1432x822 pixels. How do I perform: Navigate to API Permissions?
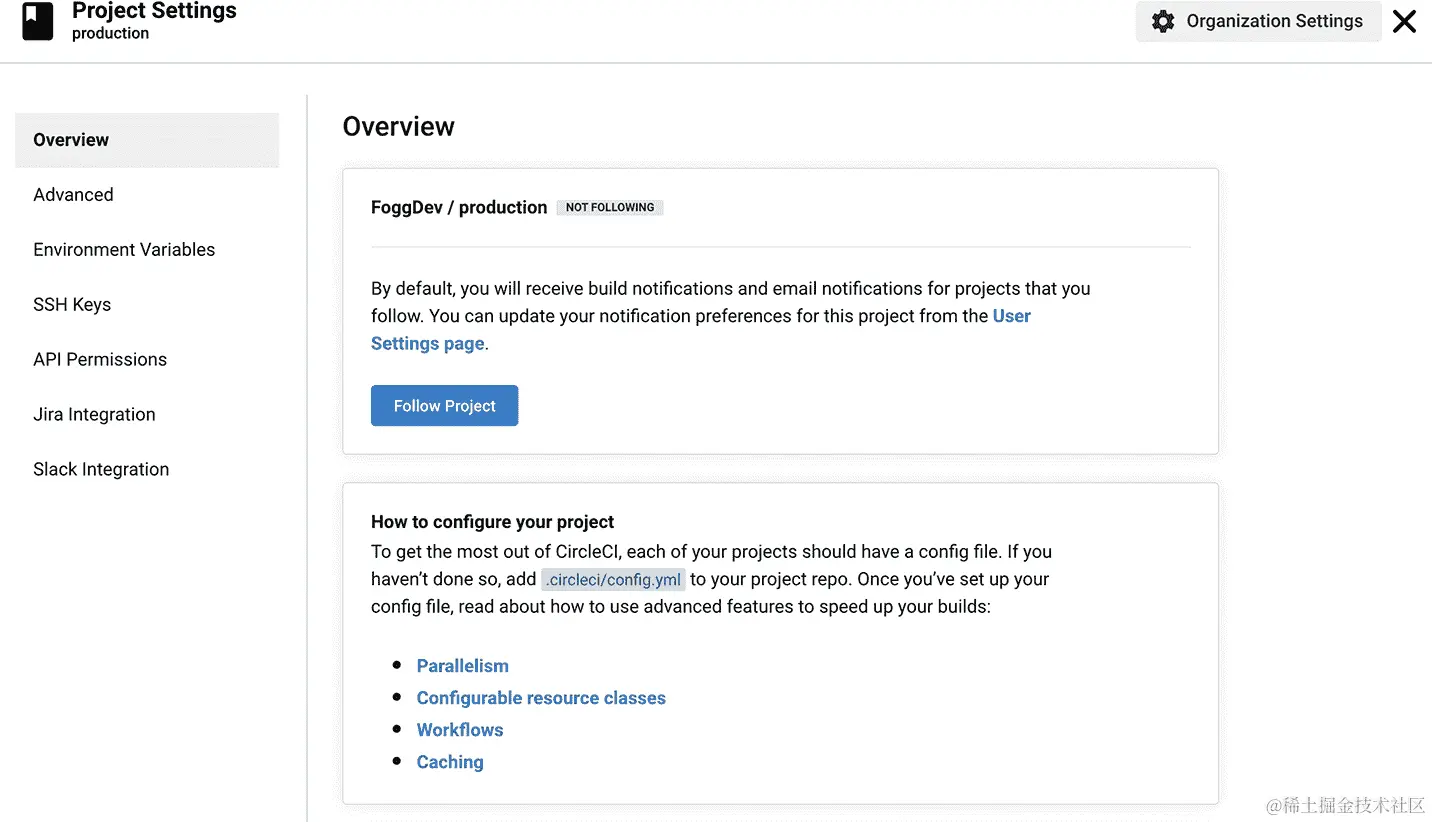[x=100, y=360]
